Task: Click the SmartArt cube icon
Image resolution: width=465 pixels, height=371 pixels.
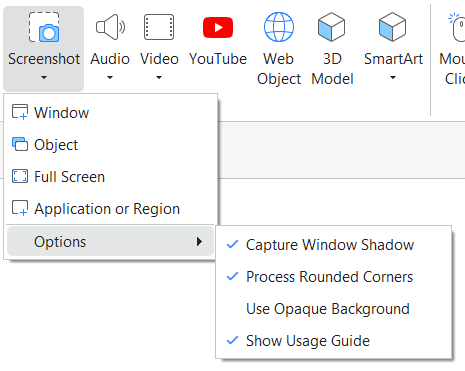Action: (393, 27)
